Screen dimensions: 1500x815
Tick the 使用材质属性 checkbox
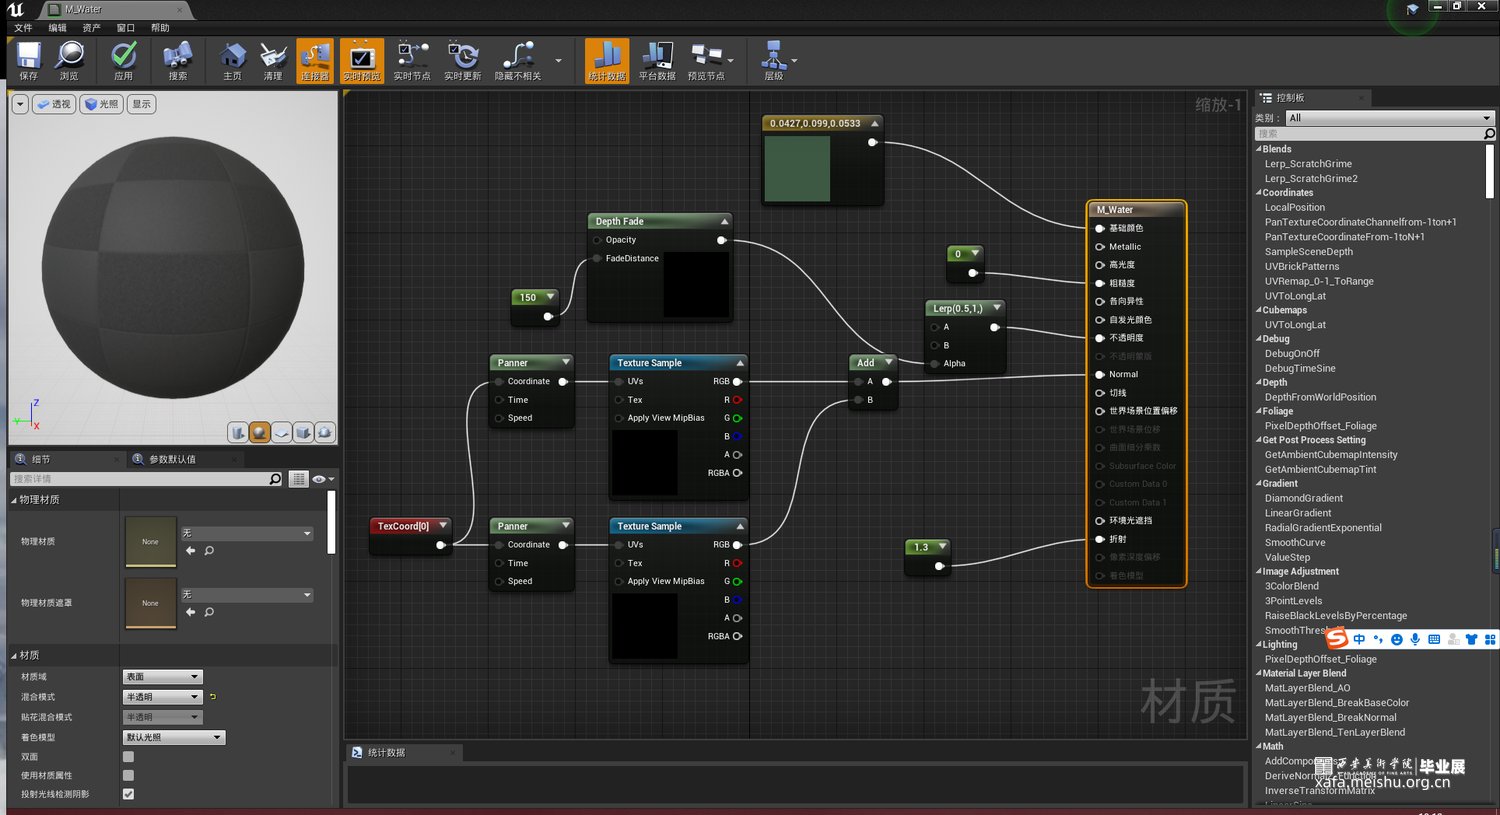(128, 775)
